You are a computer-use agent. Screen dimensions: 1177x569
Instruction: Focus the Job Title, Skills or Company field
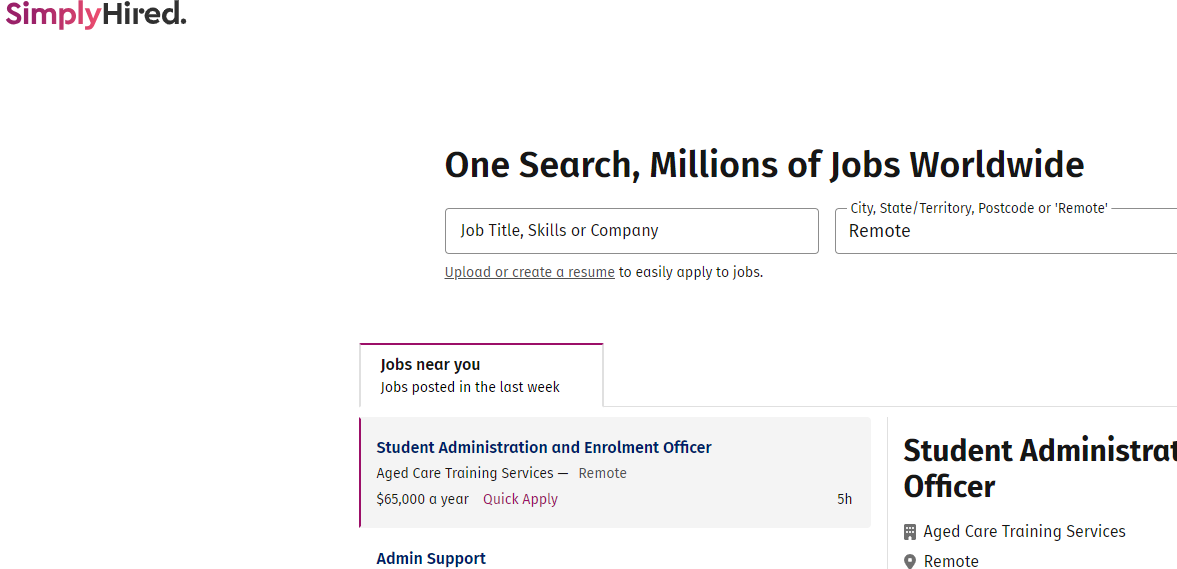[x=631, y=231]
